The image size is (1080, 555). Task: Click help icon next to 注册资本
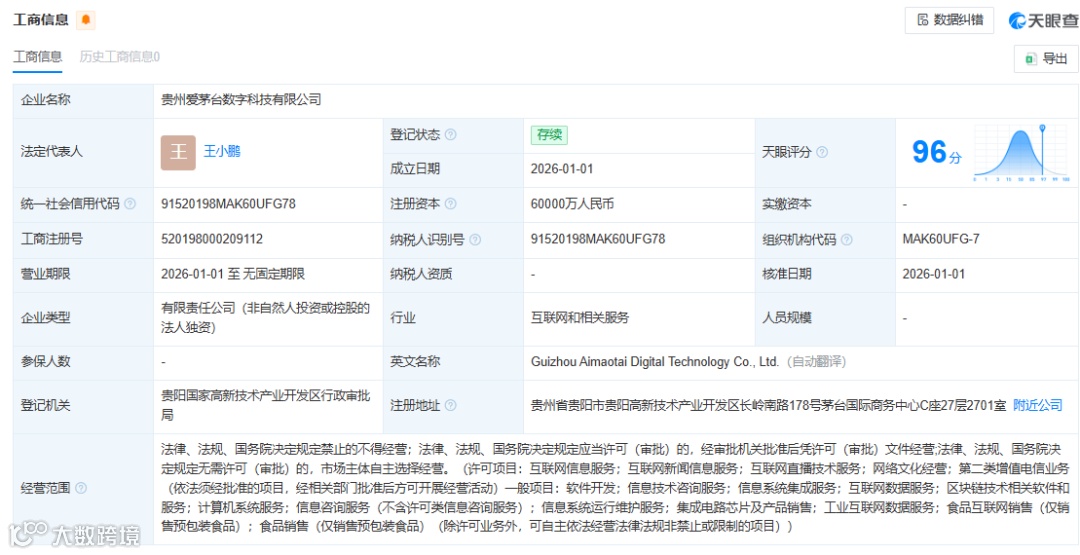point(450,205)
